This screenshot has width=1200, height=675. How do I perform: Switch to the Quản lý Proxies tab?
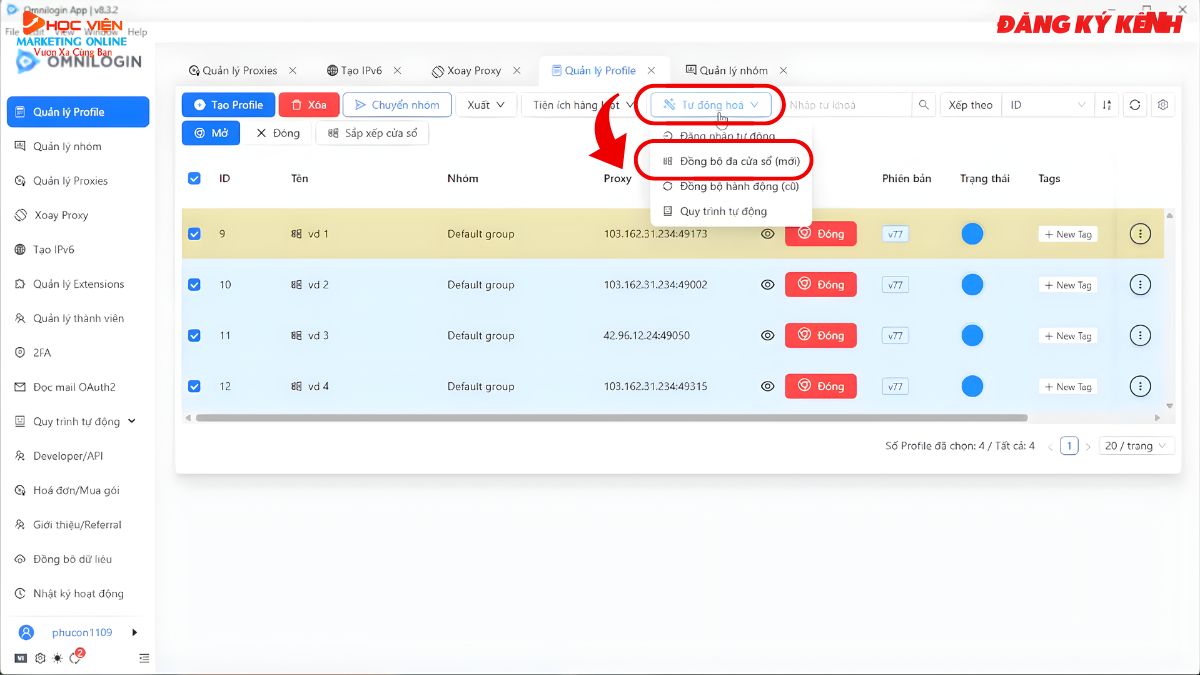click(x=239, y=71)
